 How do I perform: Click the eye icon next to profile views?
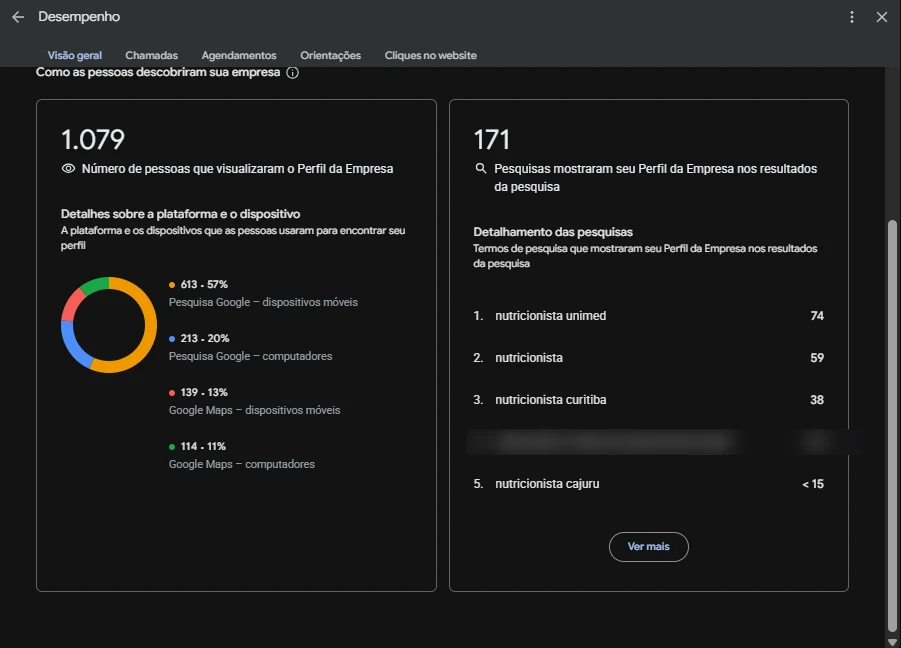pyautogui.click(x=68, y=168)
